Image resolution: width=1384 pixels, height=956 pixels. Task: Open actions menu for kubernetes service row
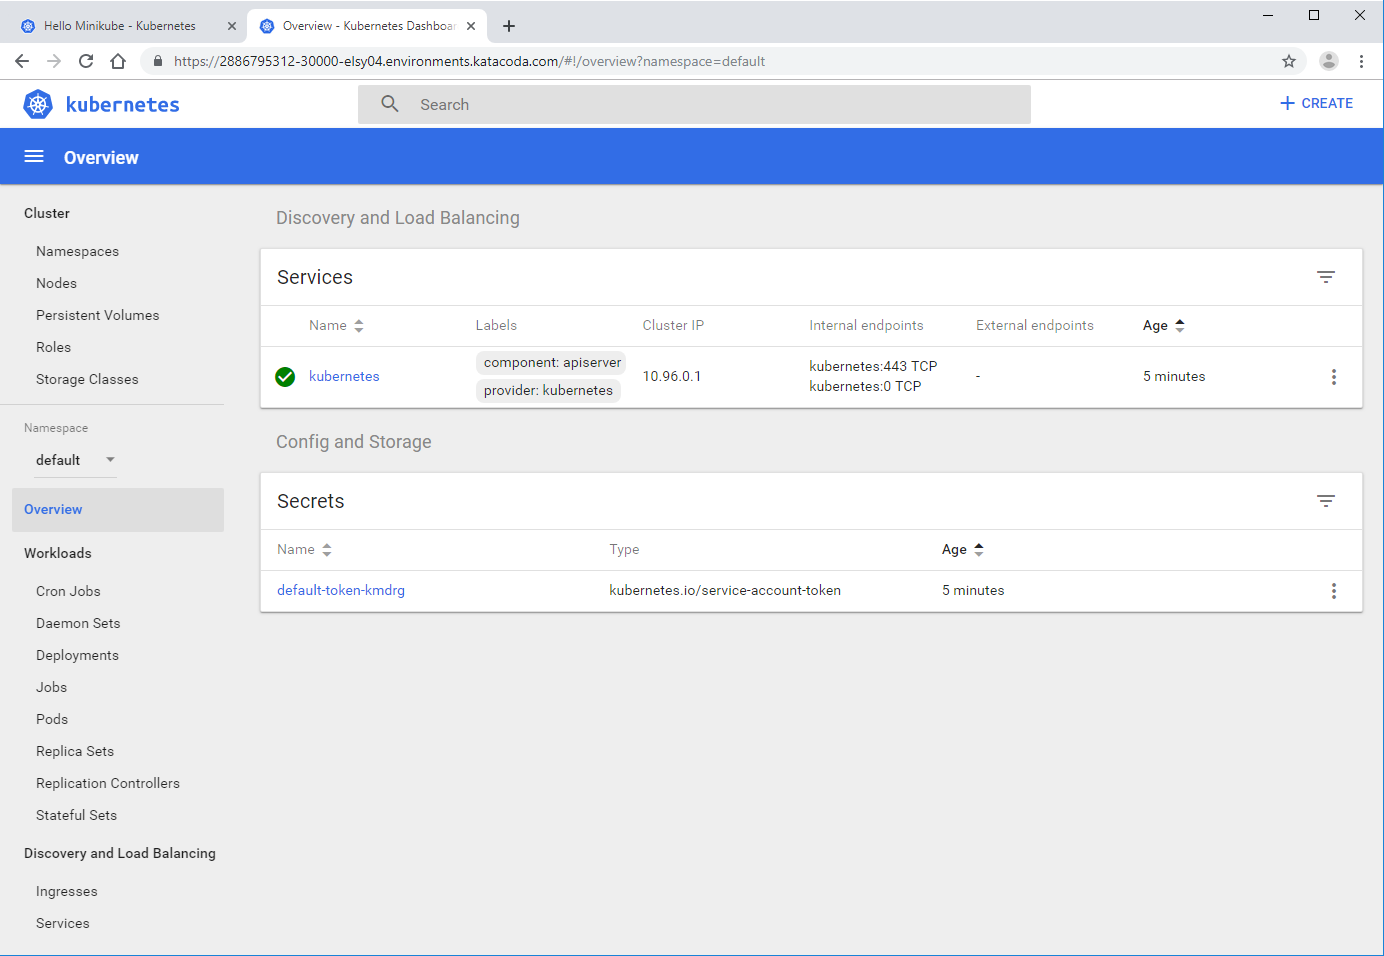coord(1333,377)
